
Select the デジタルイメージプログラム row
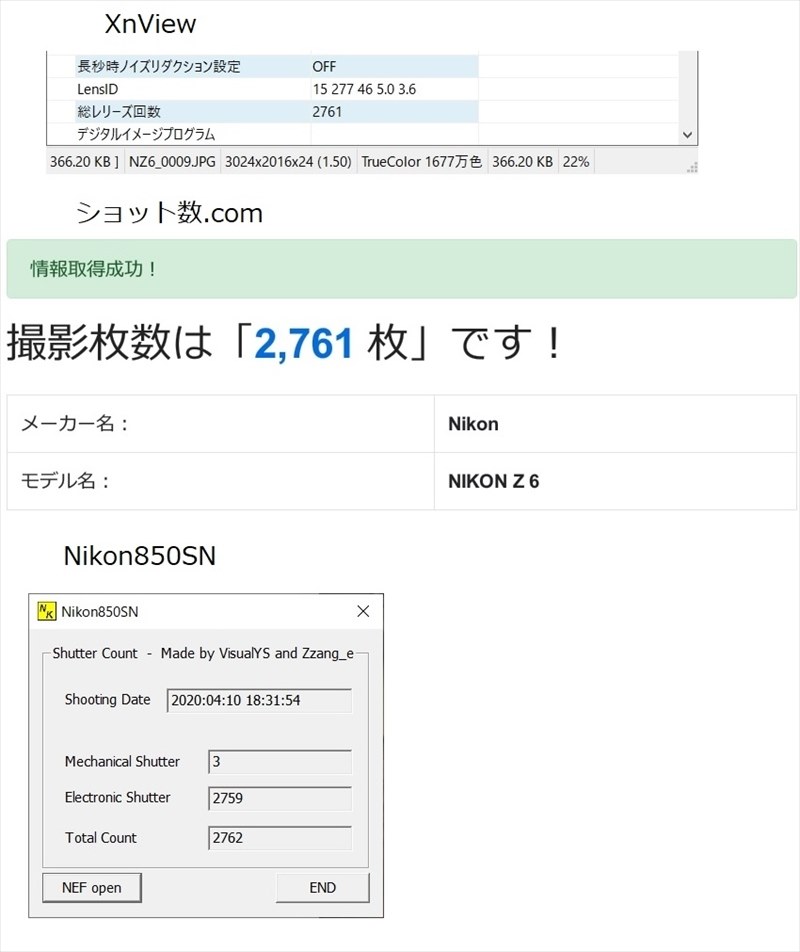(x=276, y=134)
